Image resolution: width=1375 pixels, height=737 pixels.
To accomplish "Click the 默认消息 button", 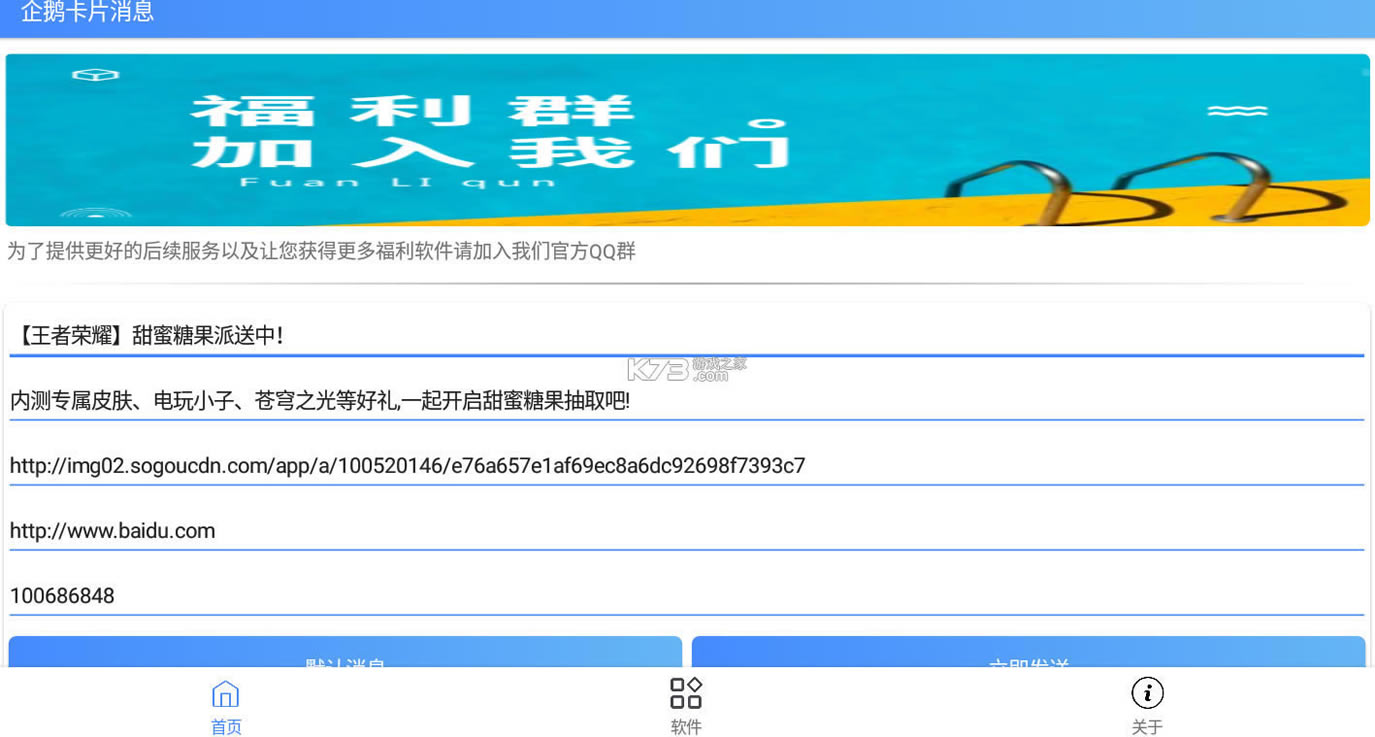I will (345, 652).
